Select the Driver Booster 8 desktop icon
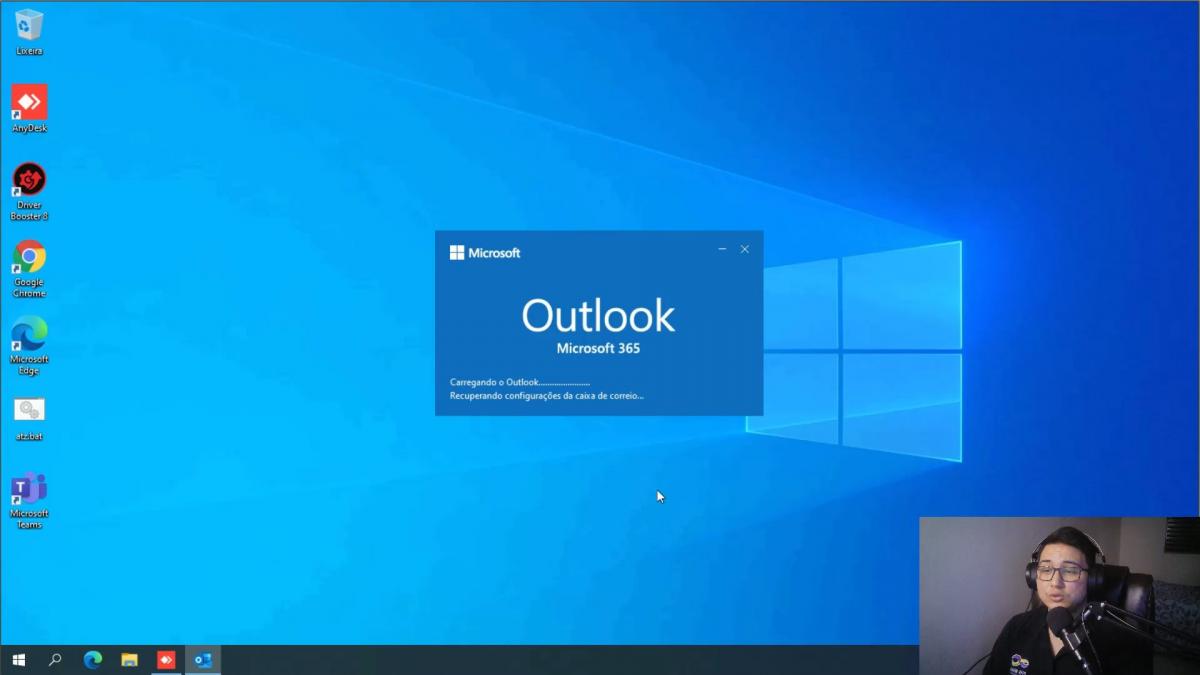Viewport: 1200px width, 675px height. pyautogui.click(x=29, y=191)
